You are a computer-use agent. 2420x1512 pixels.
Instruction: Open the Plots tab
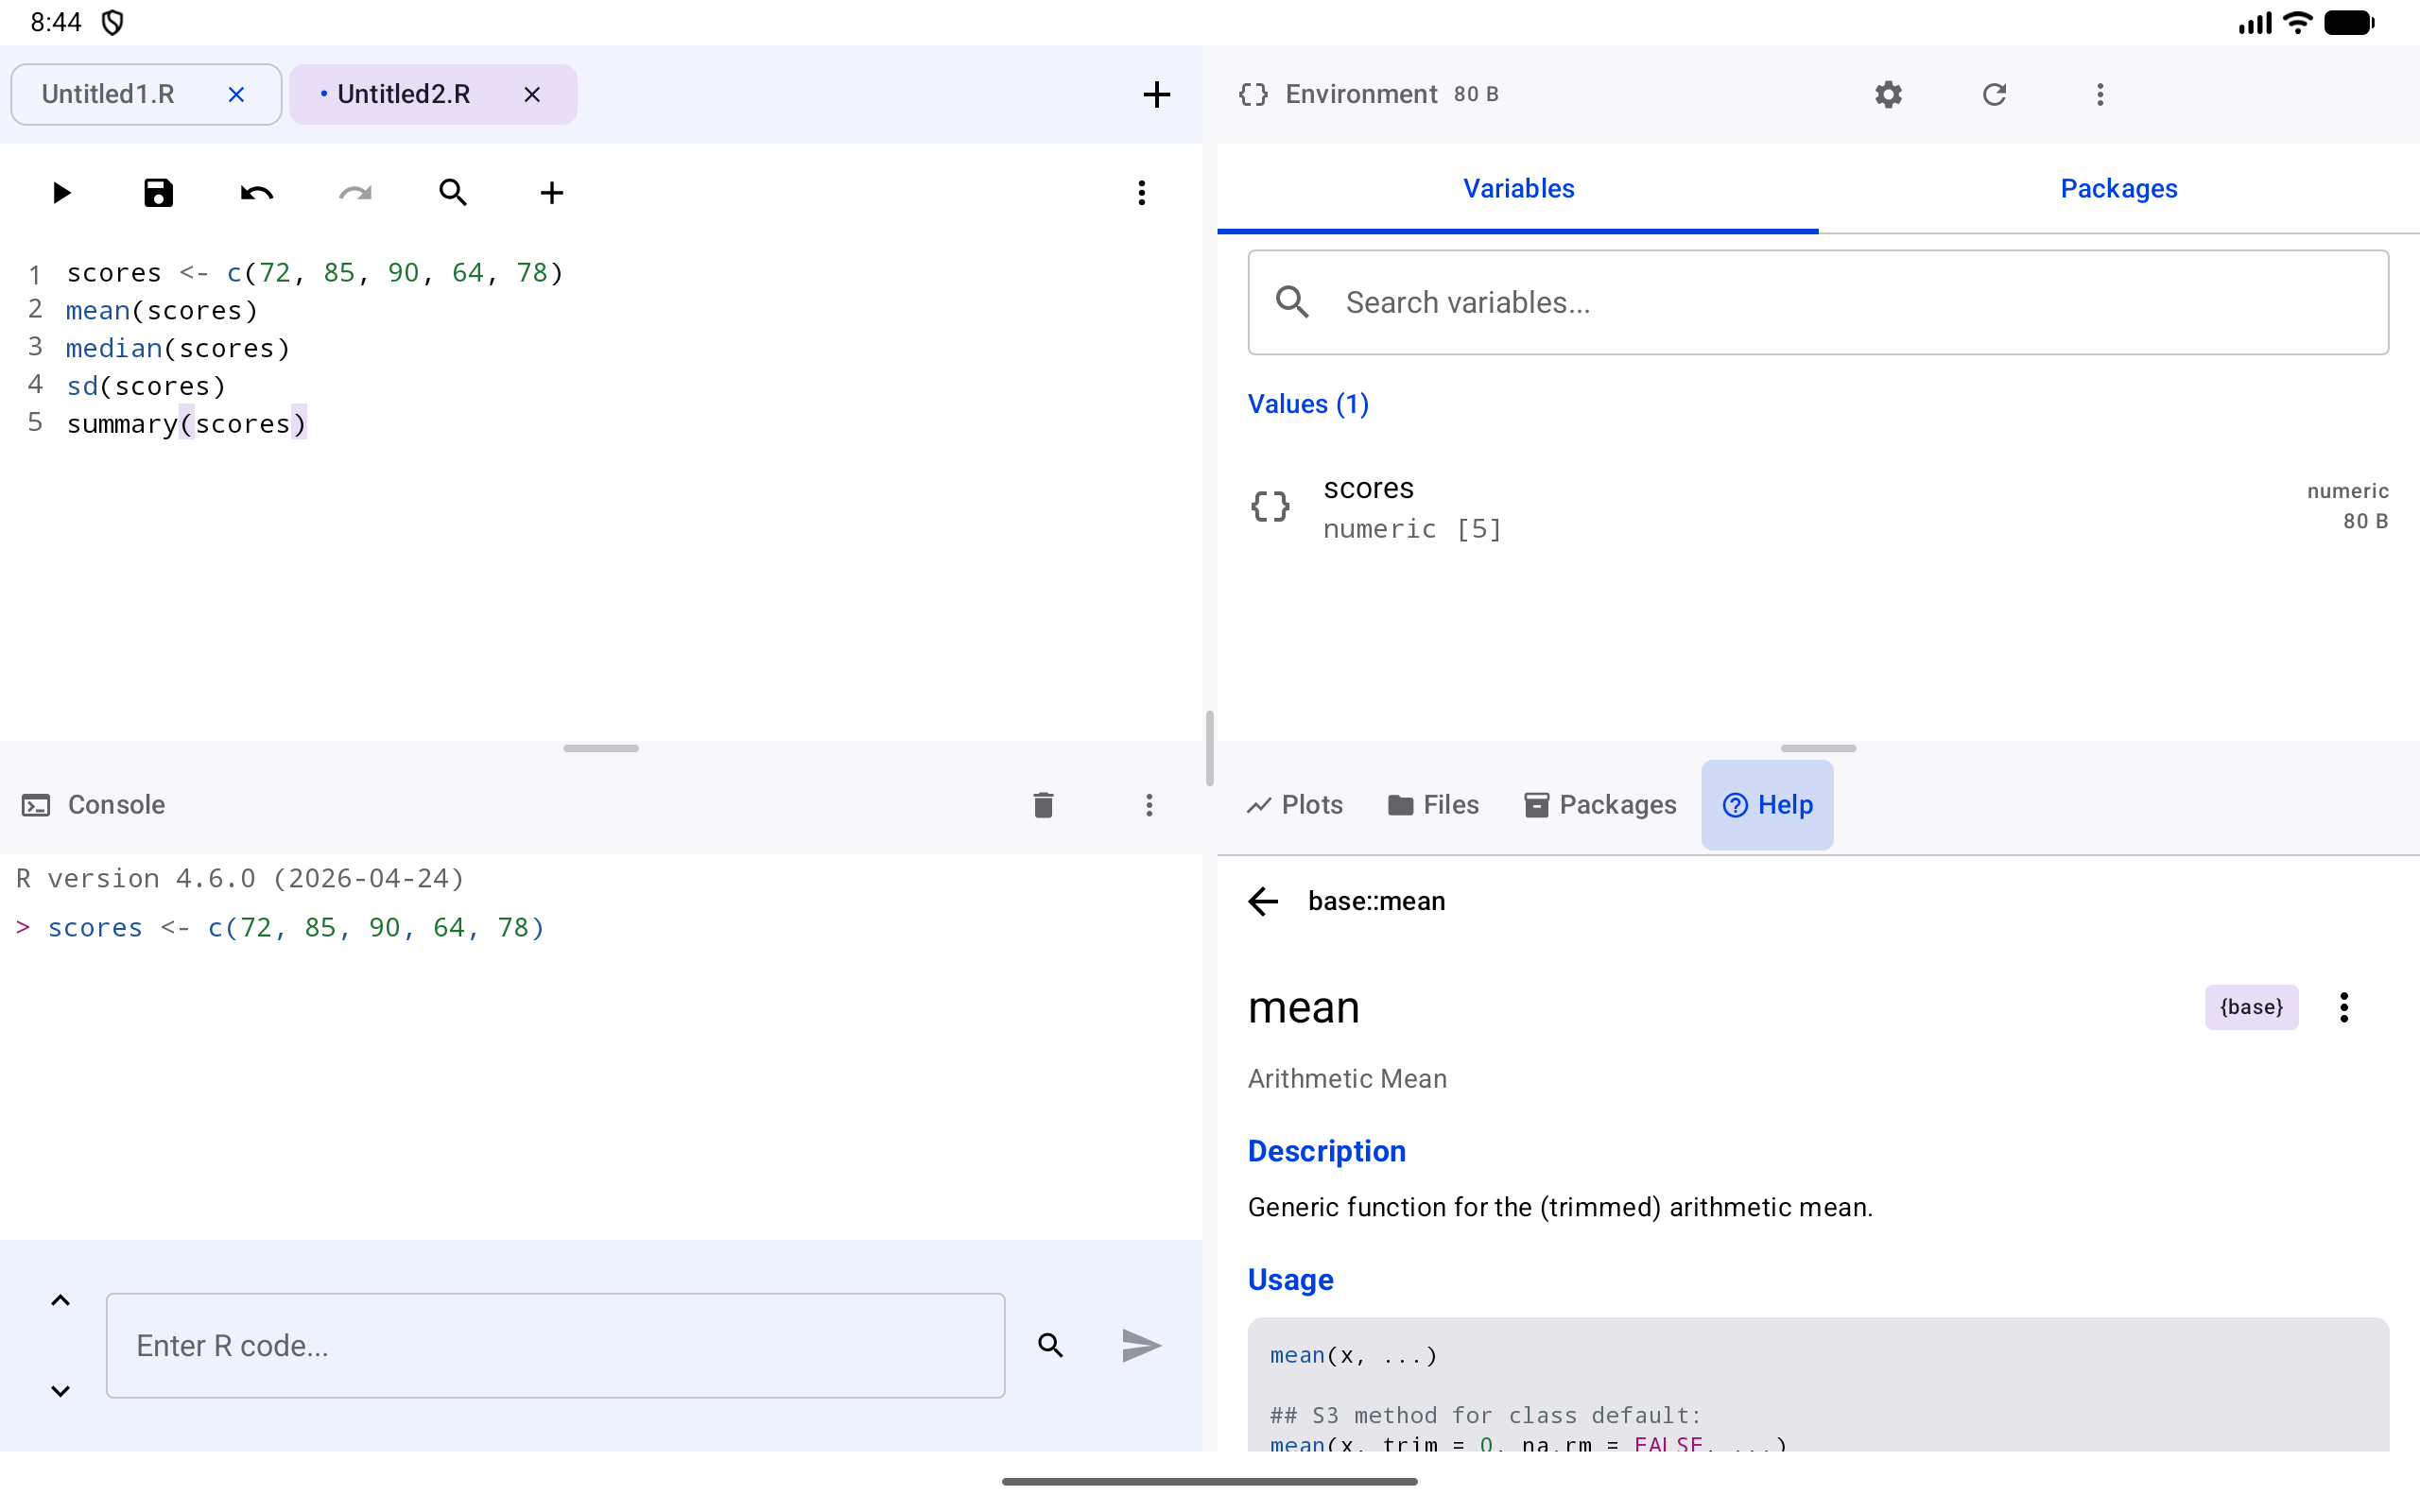click(1294, 805)
